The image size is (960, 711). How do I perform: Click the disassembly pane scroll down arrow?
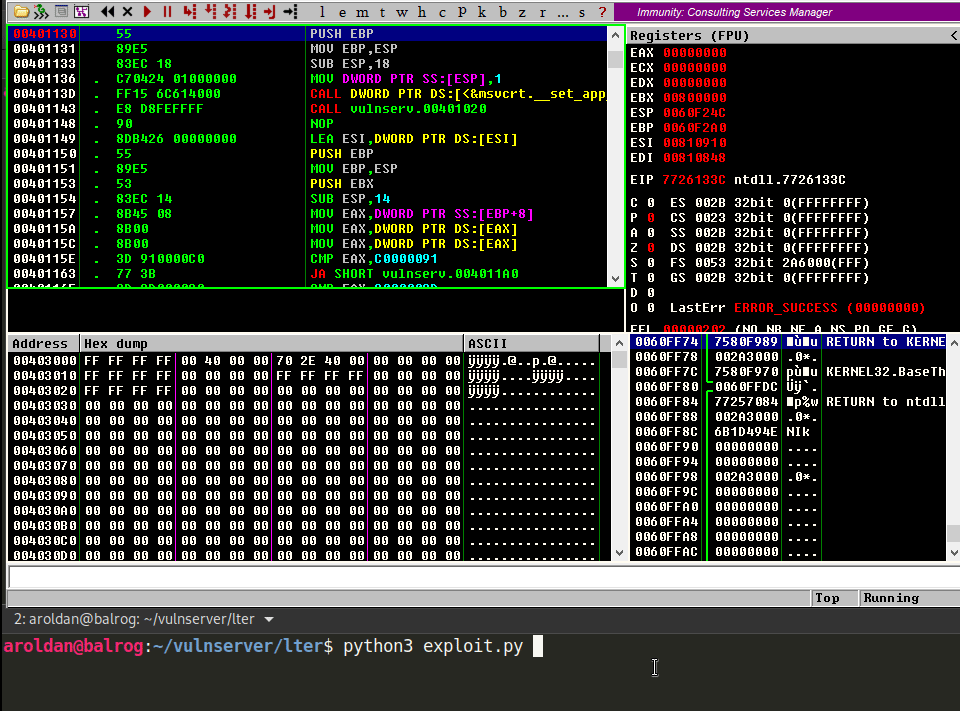coord(615,279)
